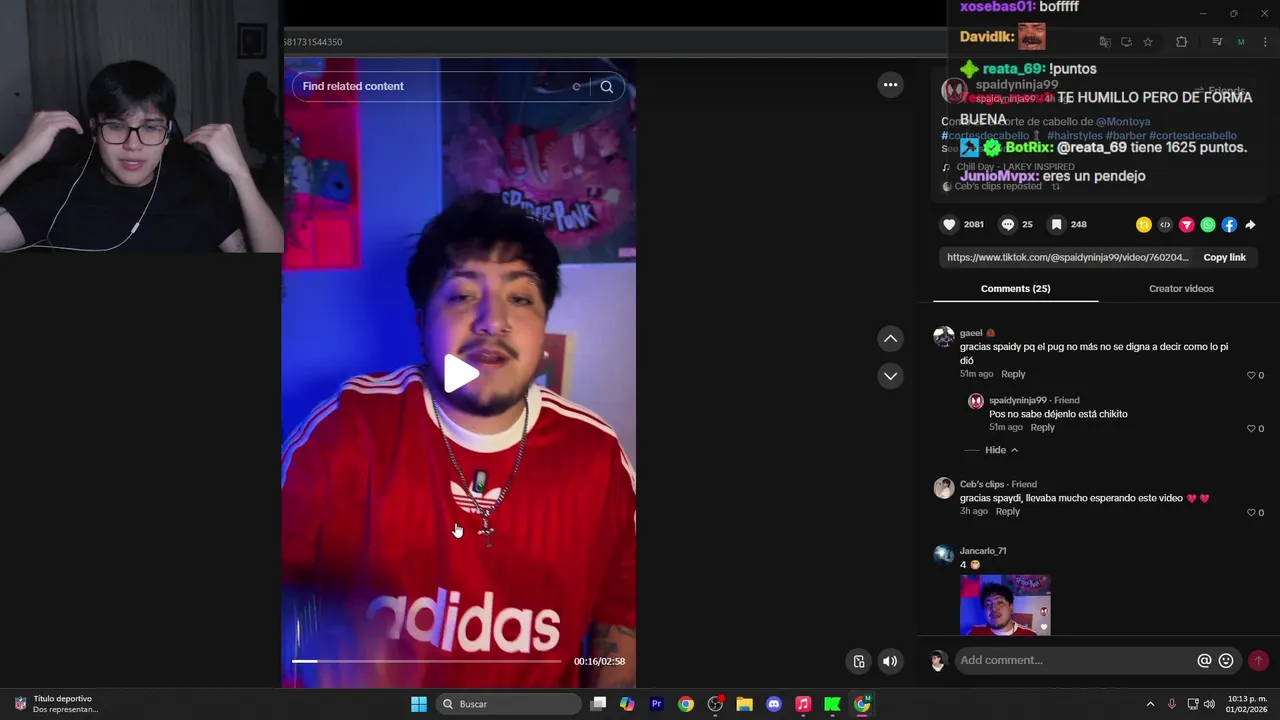Image resolution: width=1280 pixels, height=720 pixels.
Task: Click the search magnifier in Find related content
Action: coord(607,86)
